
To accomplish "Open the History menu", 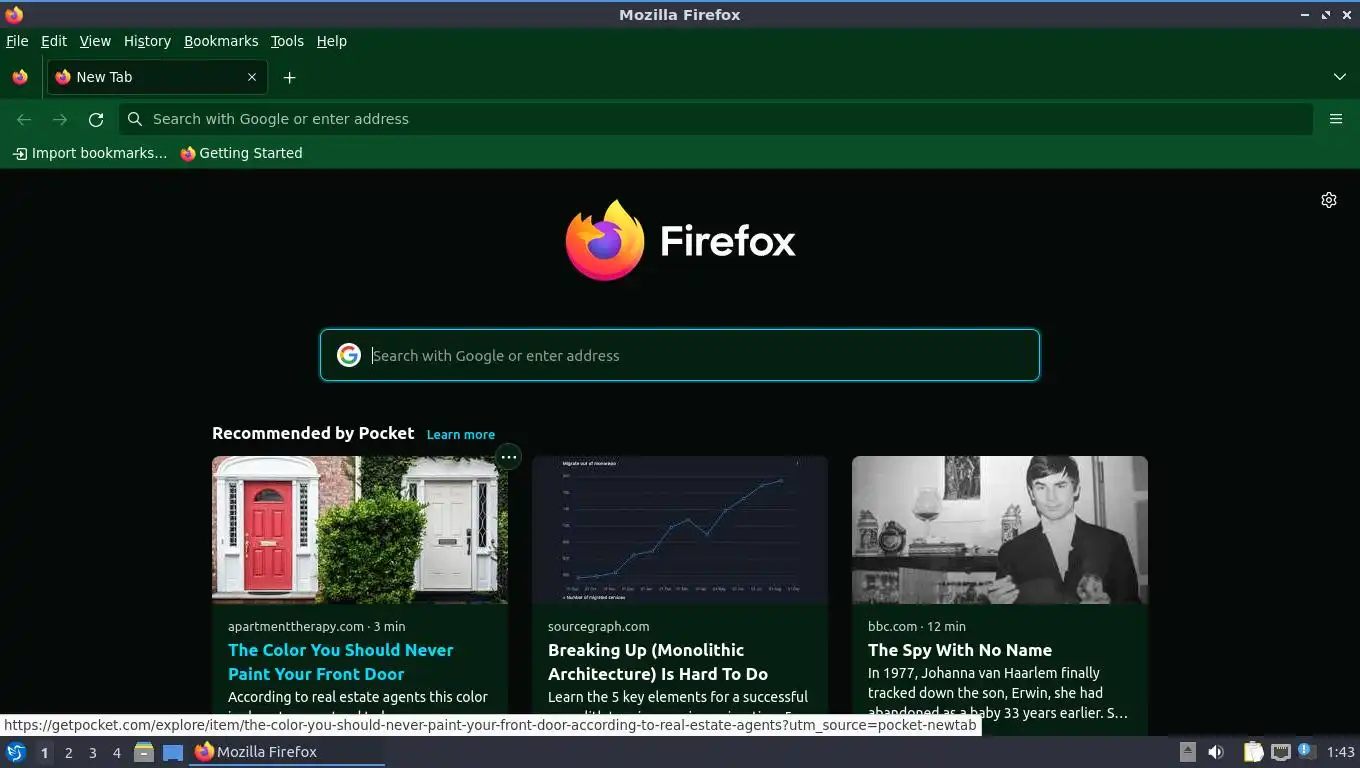I will (147, 41).
